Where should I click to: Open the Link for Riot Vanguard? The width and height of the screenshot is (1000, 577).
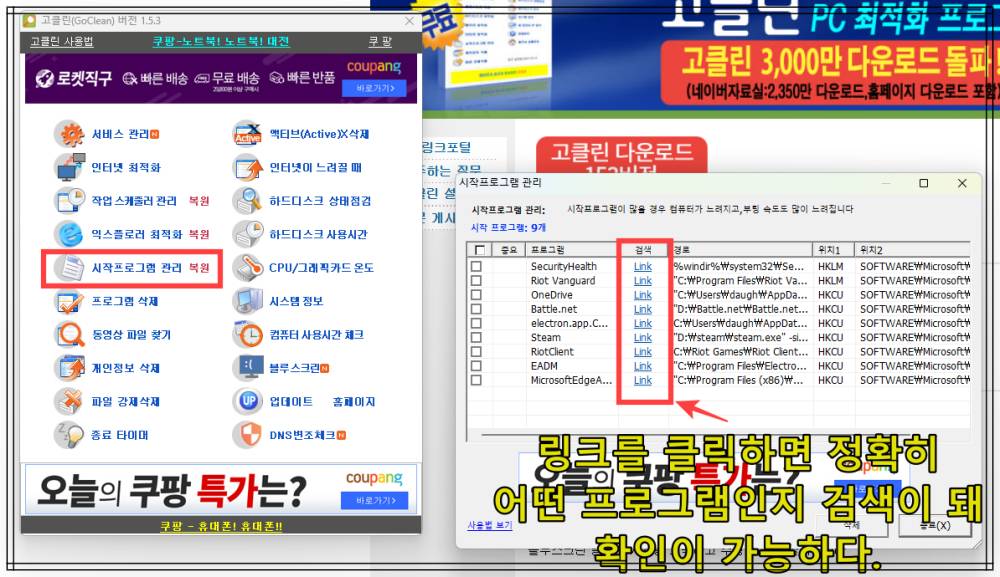tap(643, 281)
